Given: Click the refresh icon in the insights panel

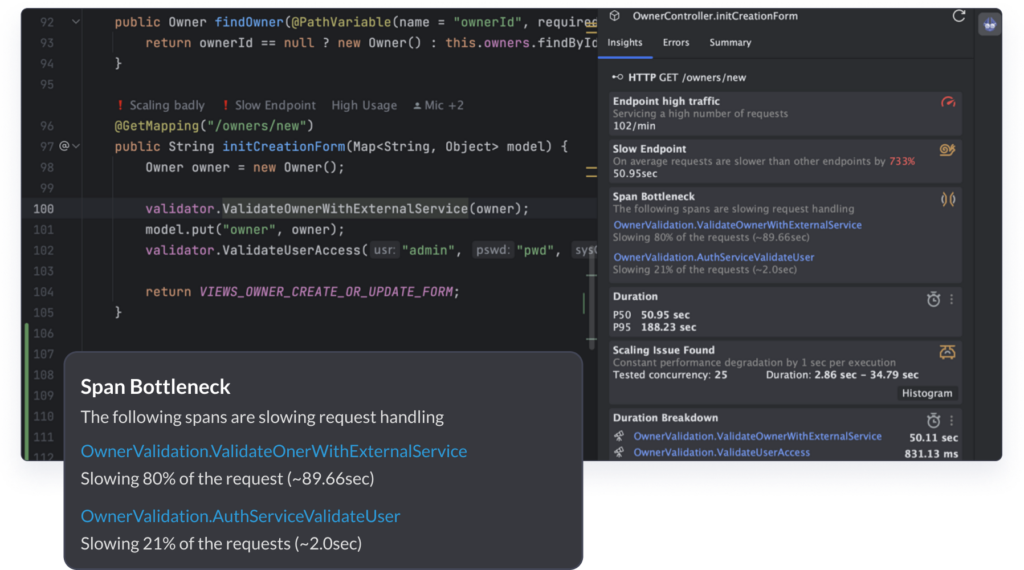Looking at the screenshot, I should [x=959, y=16].
